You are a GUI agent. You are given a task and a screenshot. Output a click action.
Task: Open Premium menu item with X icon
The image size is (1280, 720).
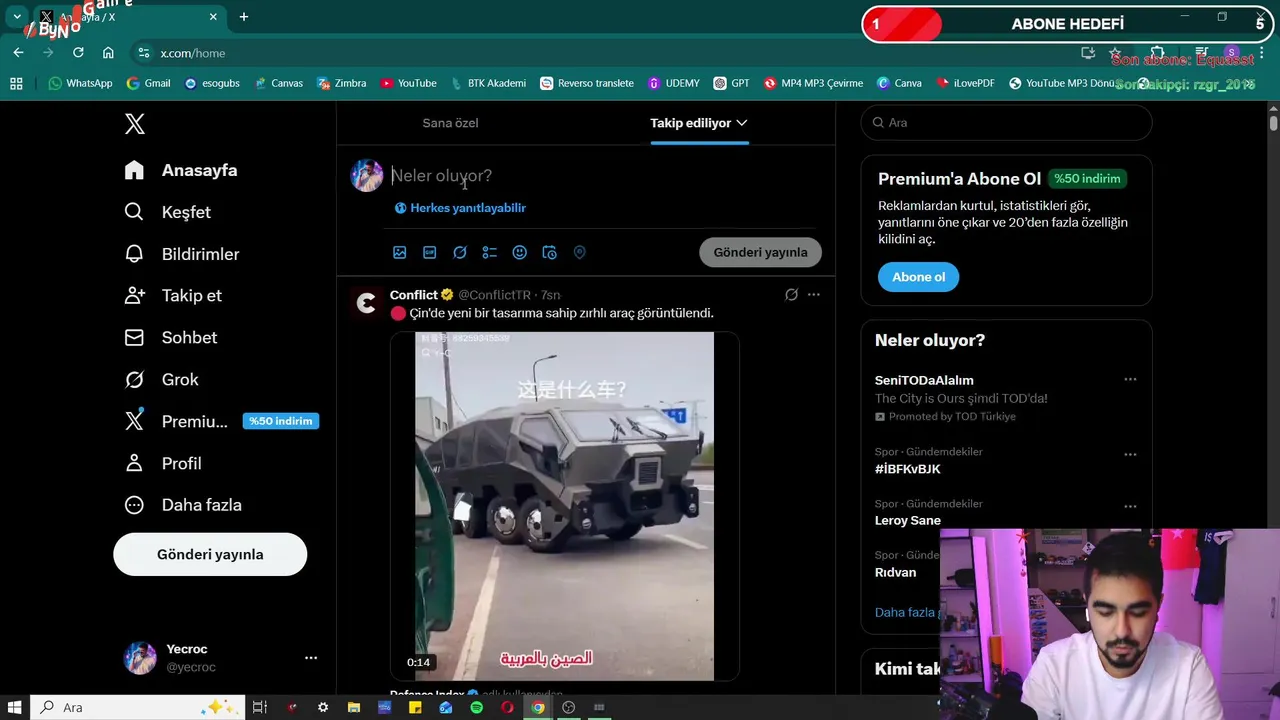click(x=176, y=421)
